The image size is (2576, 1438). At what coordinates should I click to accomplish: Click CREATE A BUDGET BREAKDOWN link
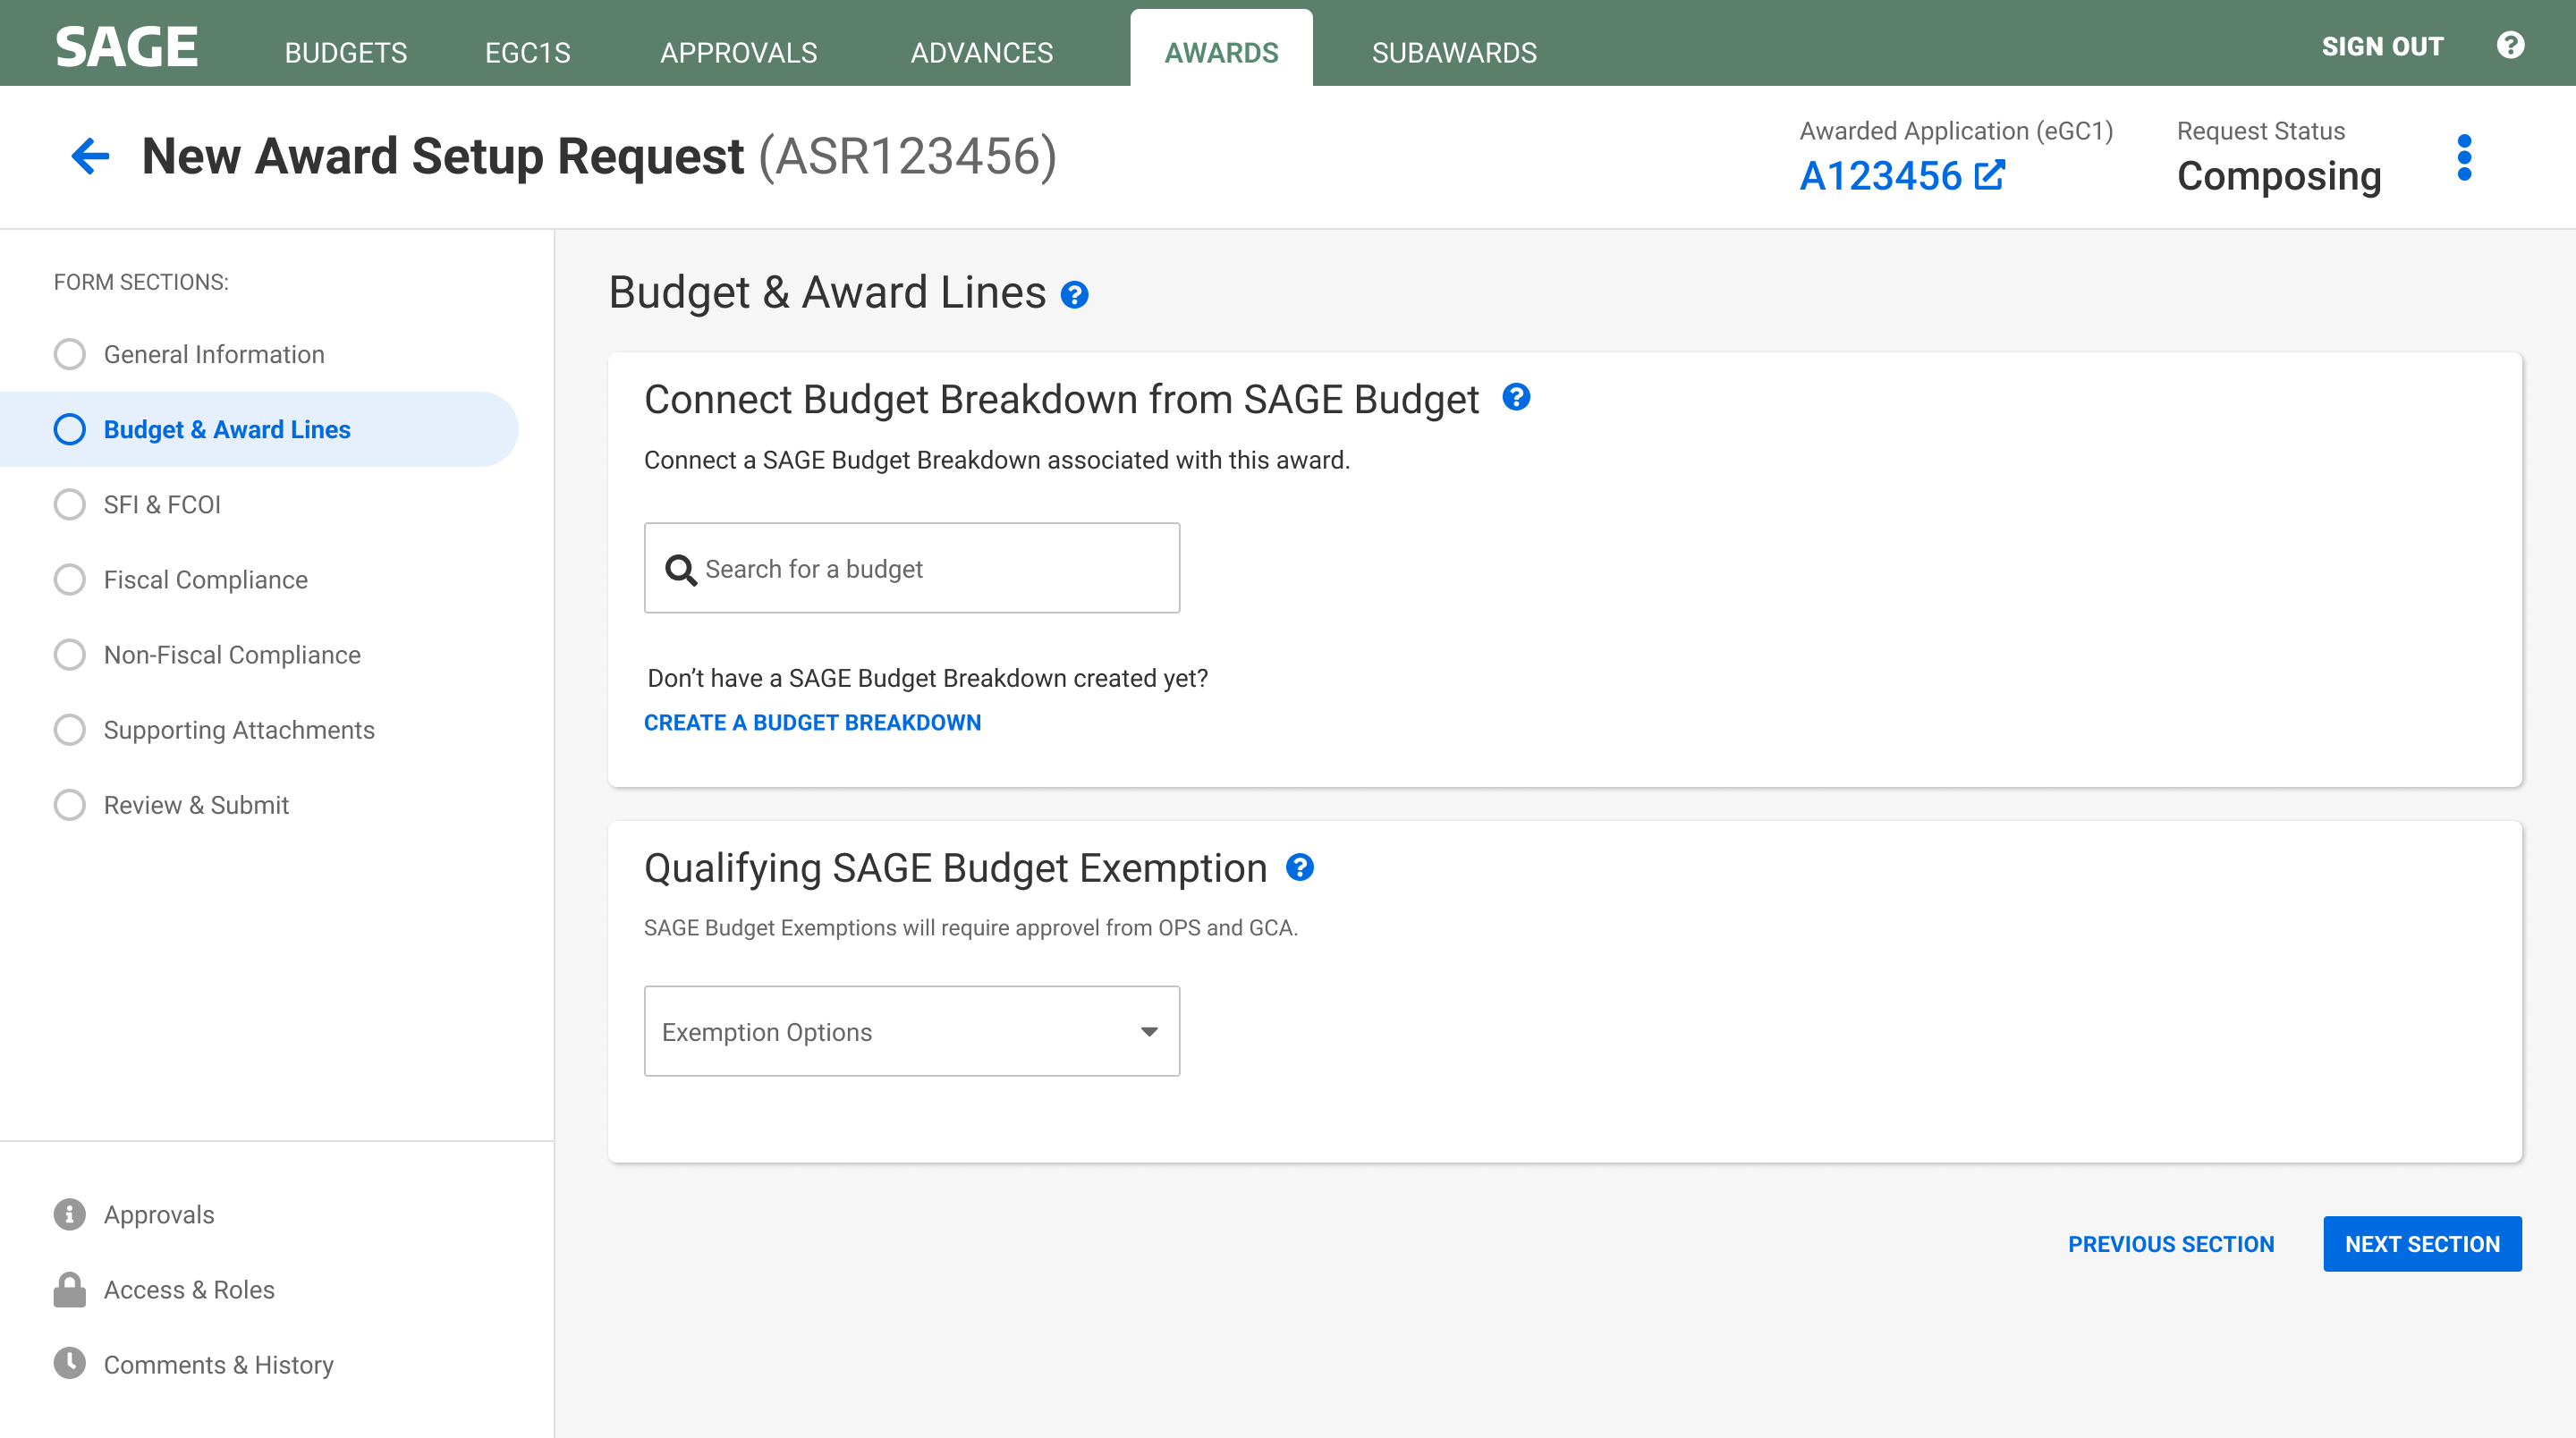pos(812,722)
